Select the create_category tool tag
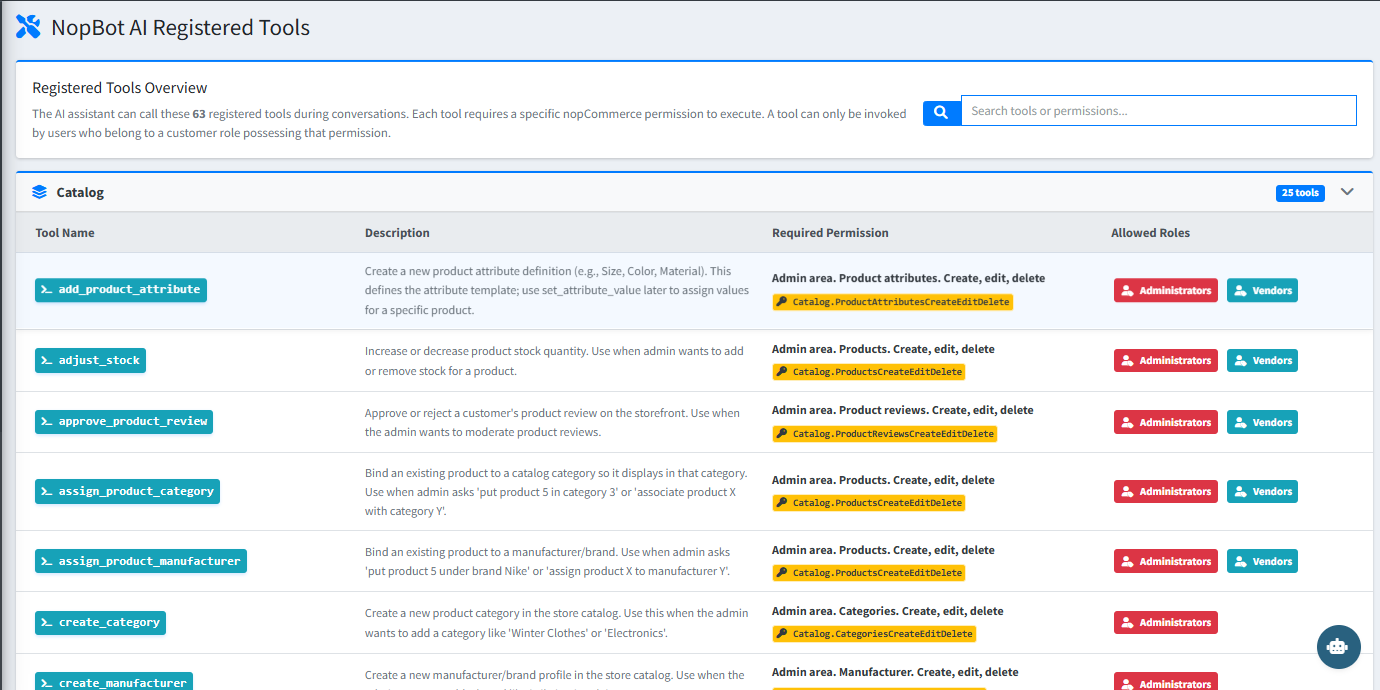 click(x=100, y=622)
